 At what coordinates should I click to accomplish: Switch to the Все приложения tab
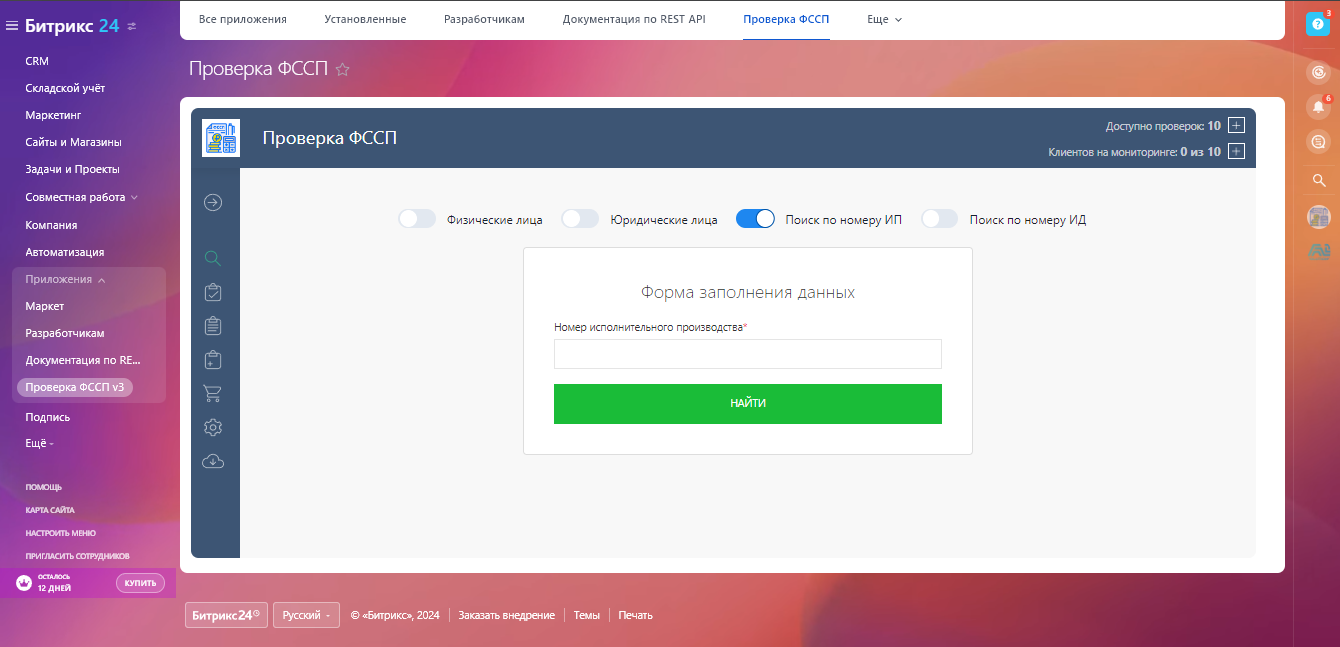[x=243, y=19]
